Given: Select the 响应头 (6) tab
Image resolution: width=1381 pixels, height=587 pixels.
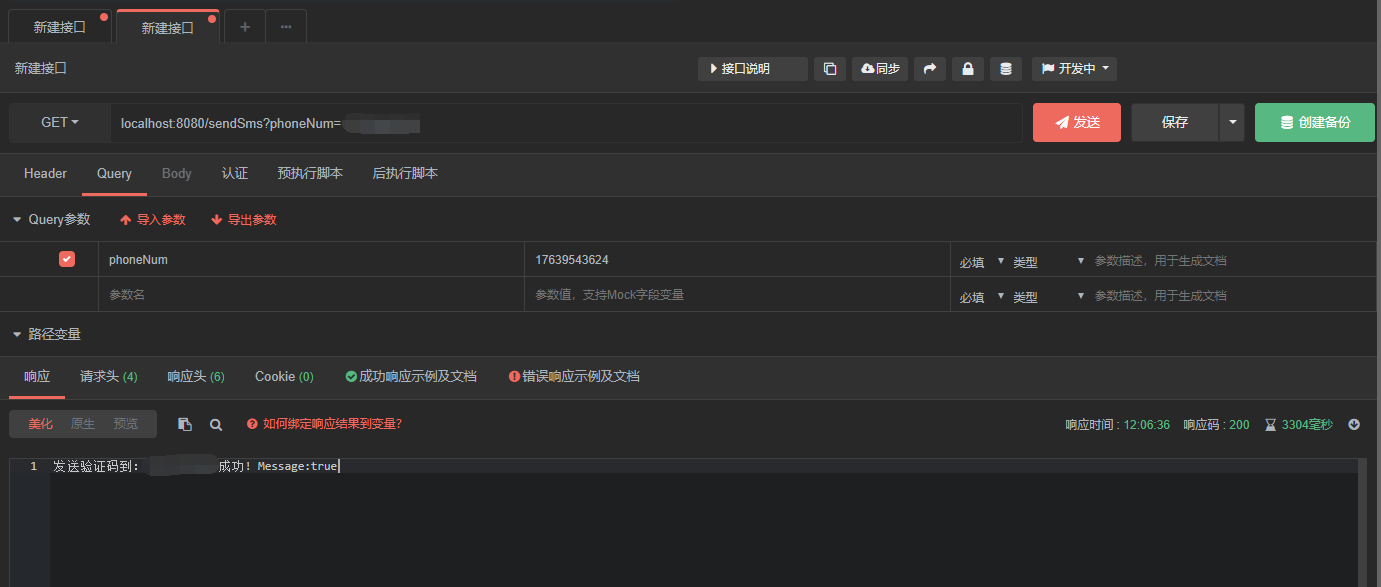Looking at the screenshot, I should coord(196,376).
